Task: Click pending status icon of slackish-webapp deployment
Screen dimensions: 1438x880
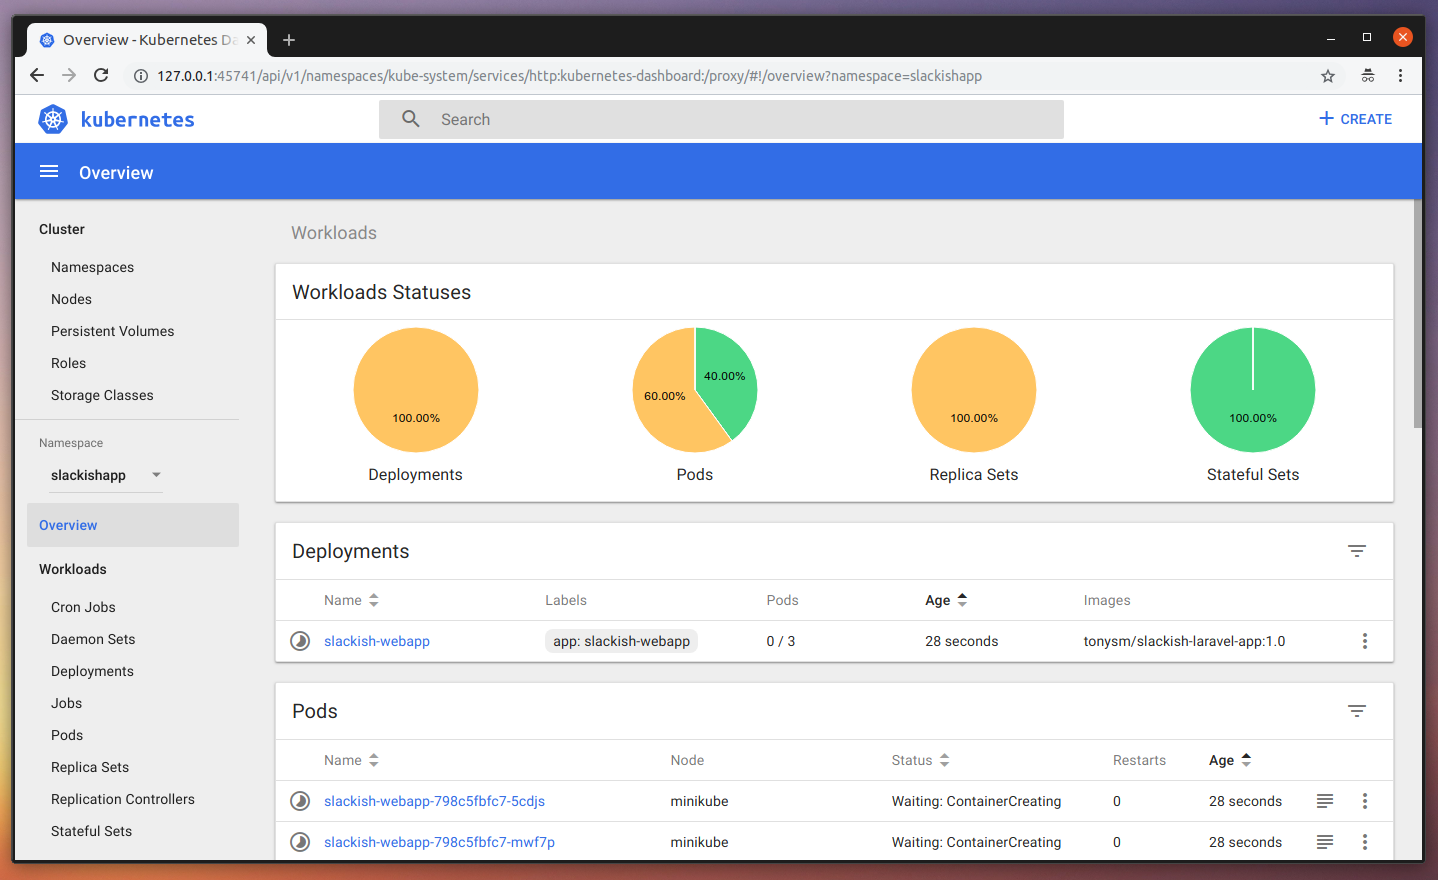Action: click(x=300, y=641)
